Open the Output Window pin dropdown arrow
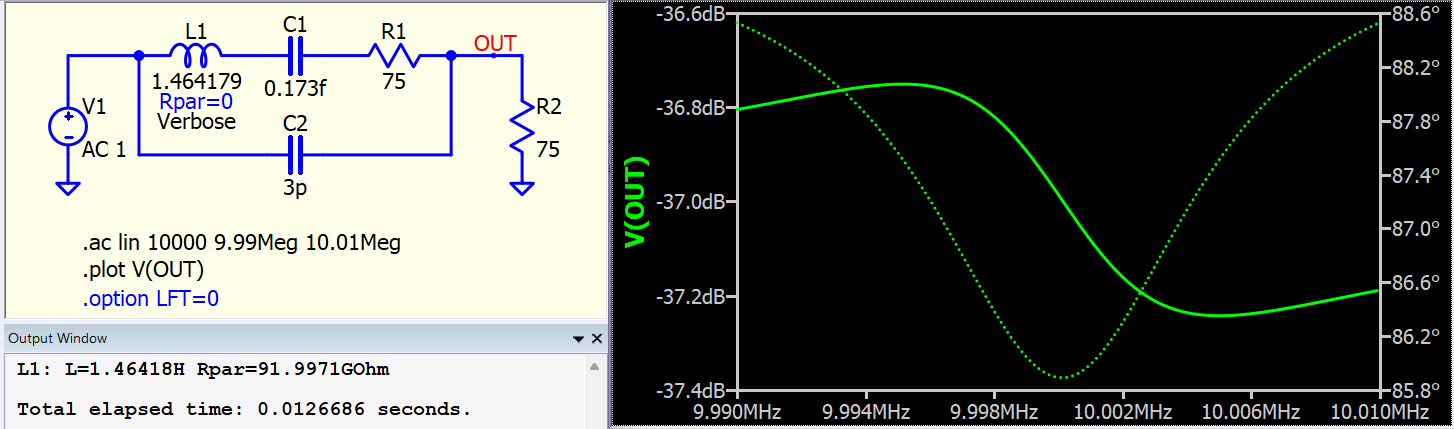1454x429 pixels. (576, 339)
